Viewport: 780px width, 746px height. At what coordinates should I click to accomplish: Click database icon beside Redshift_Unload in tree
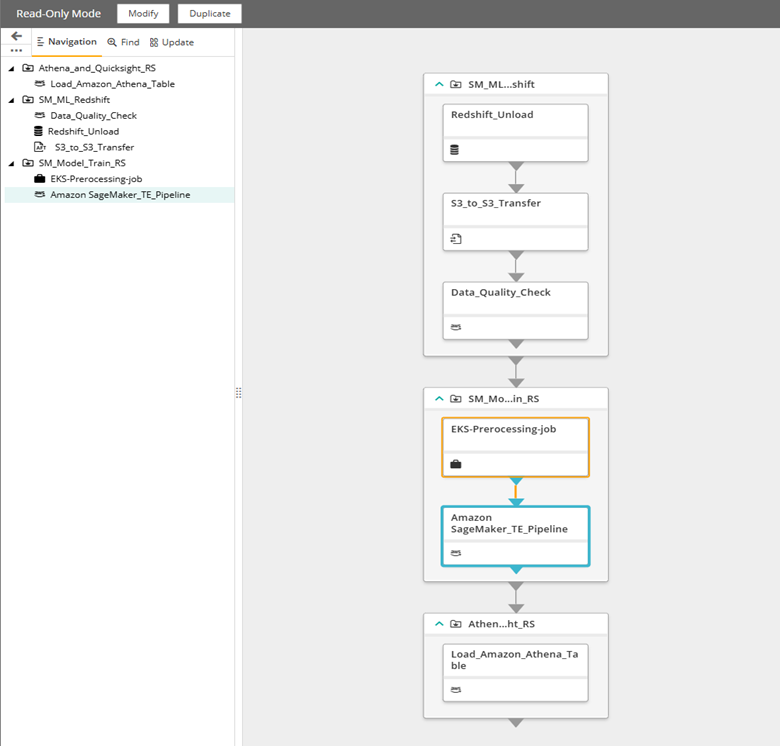[x=38, y=131]
